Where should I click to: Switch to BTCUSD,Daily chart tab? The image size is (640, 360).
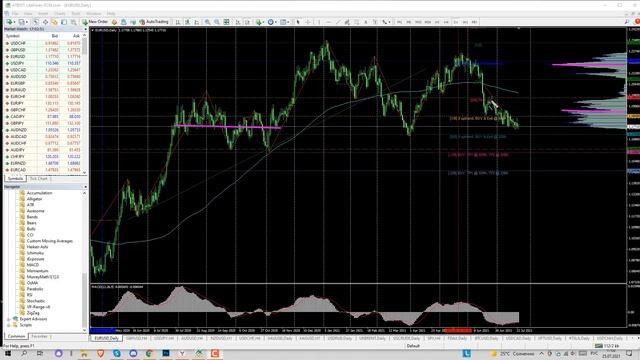coord(487,338)
